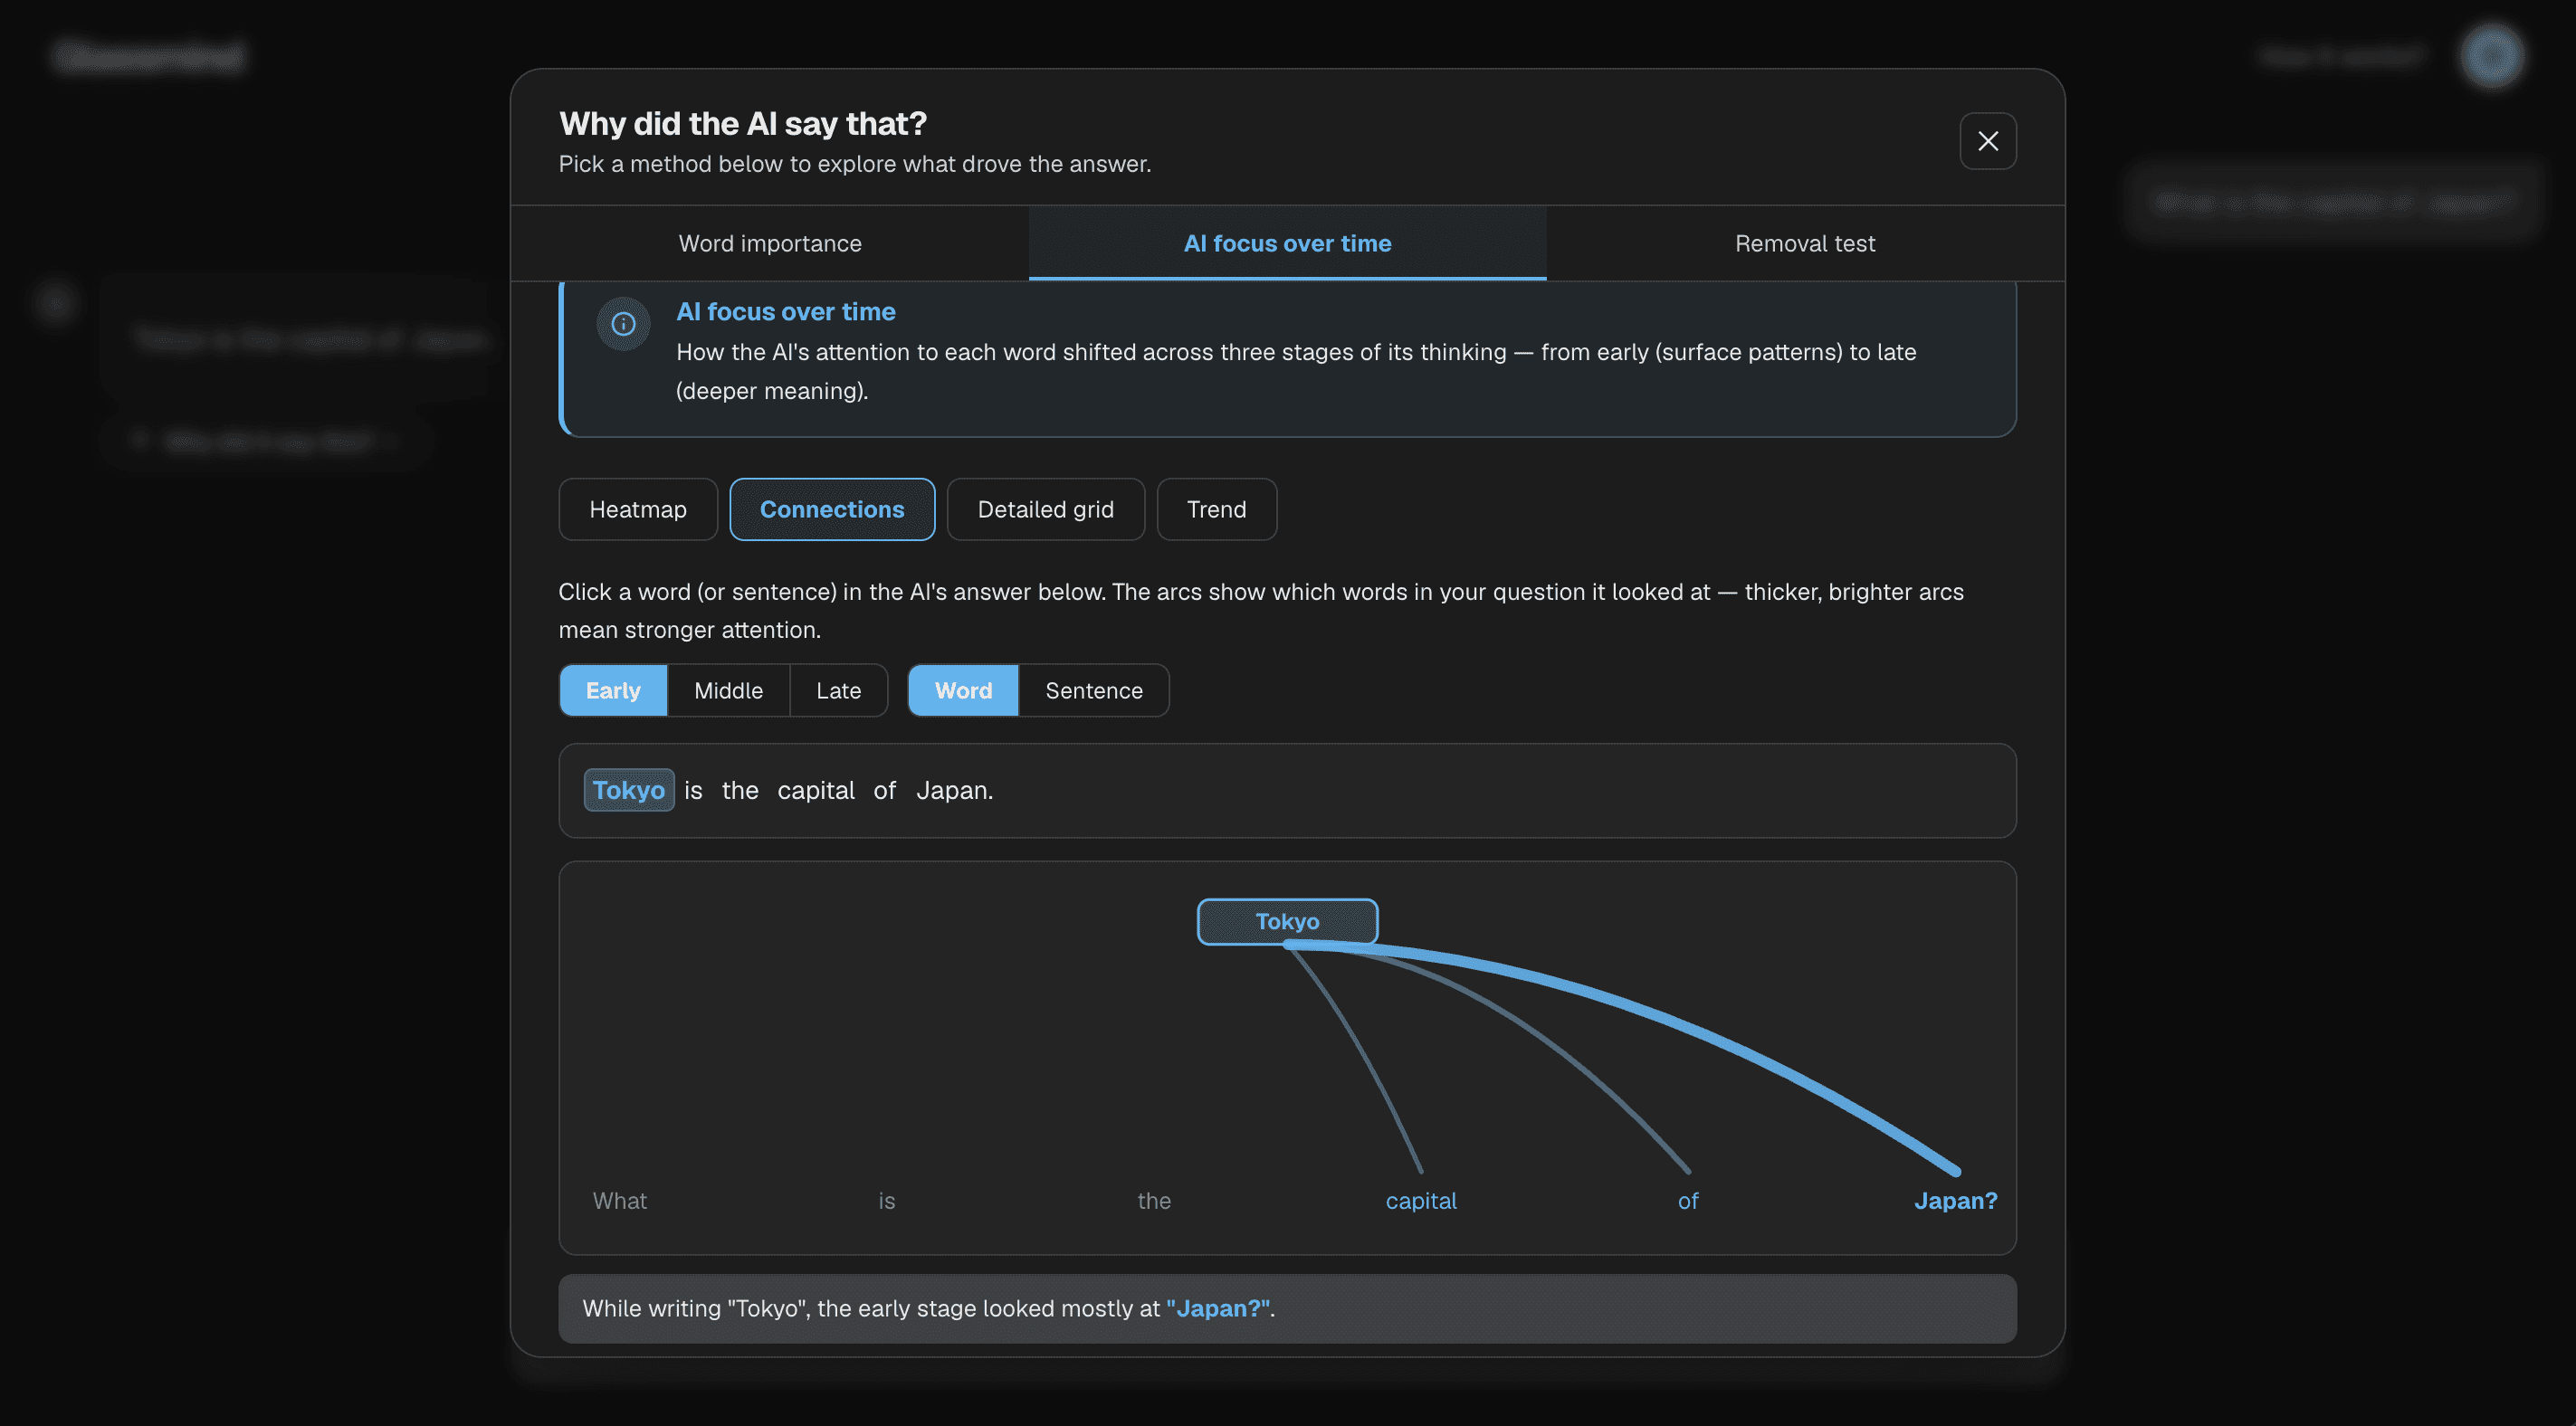
Task: Select the word 'Japan.' in the answer
Action: coord(954,790)
